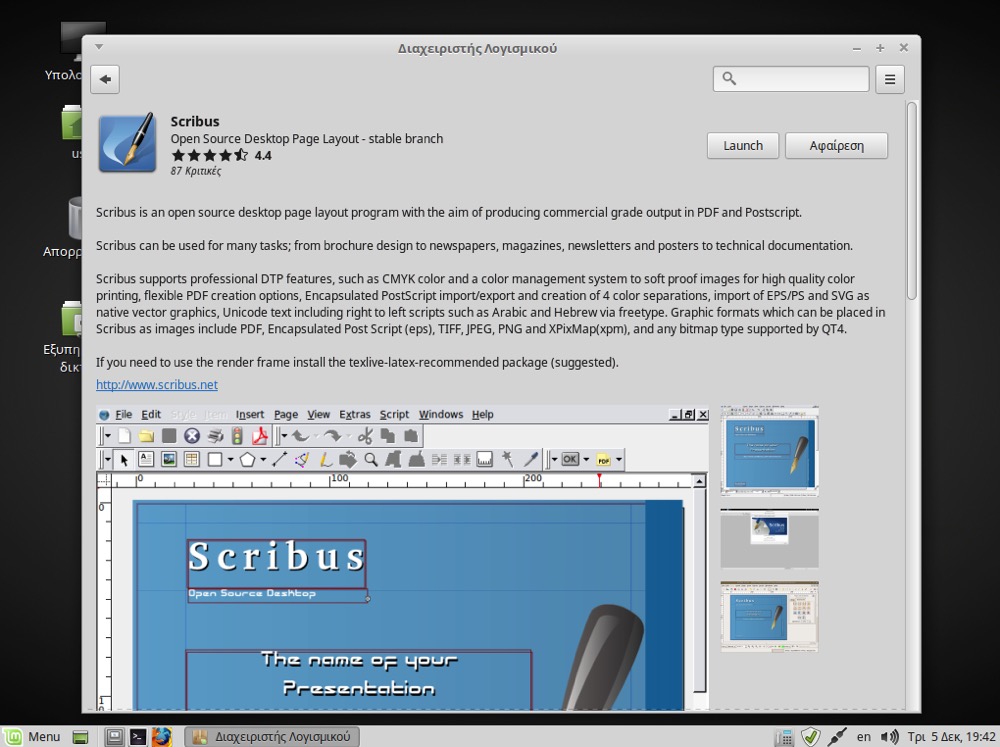Viewport: 1000px width, 747px height.
Task: Click the telephone-calculator tray icon
Action: point(783,737)
